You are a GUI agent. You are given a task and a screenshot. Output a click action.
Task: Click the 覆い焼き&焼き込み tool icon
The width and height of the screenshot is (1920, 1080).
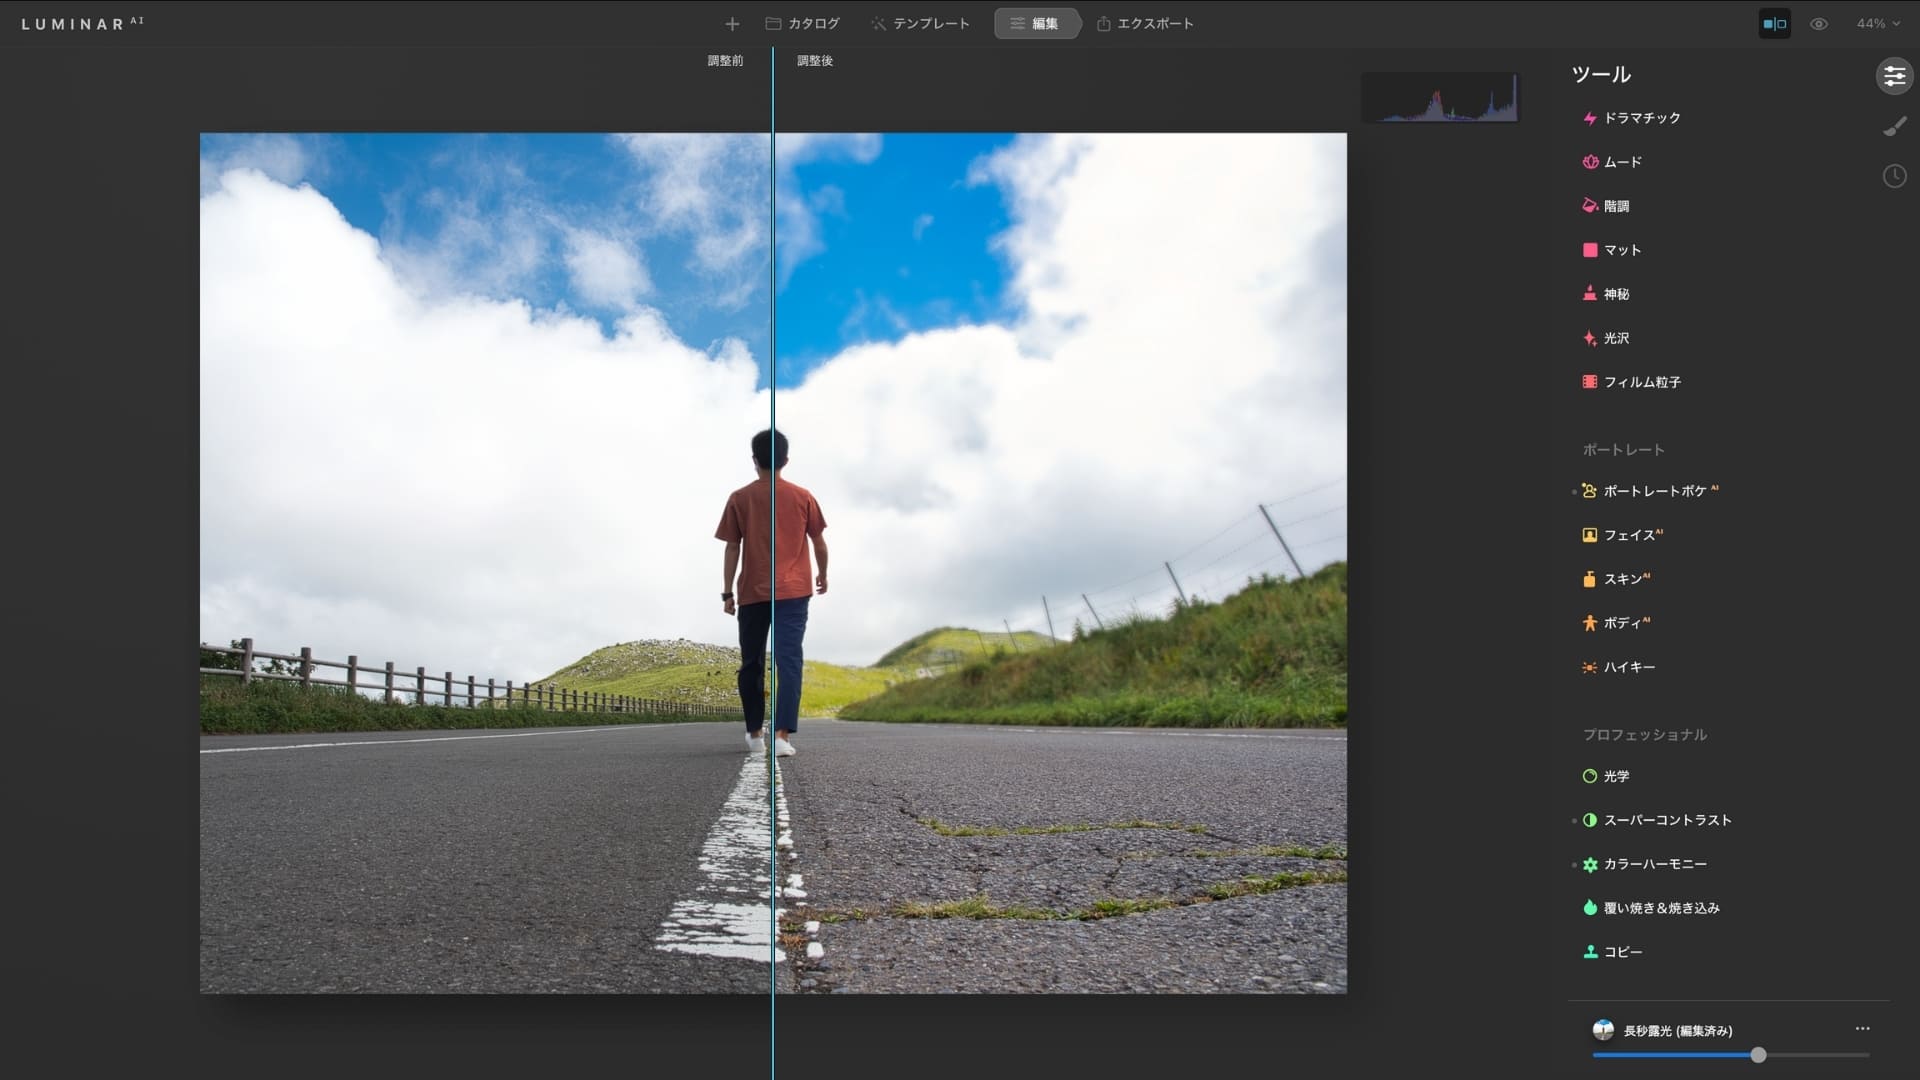[x=1590, y=908]
